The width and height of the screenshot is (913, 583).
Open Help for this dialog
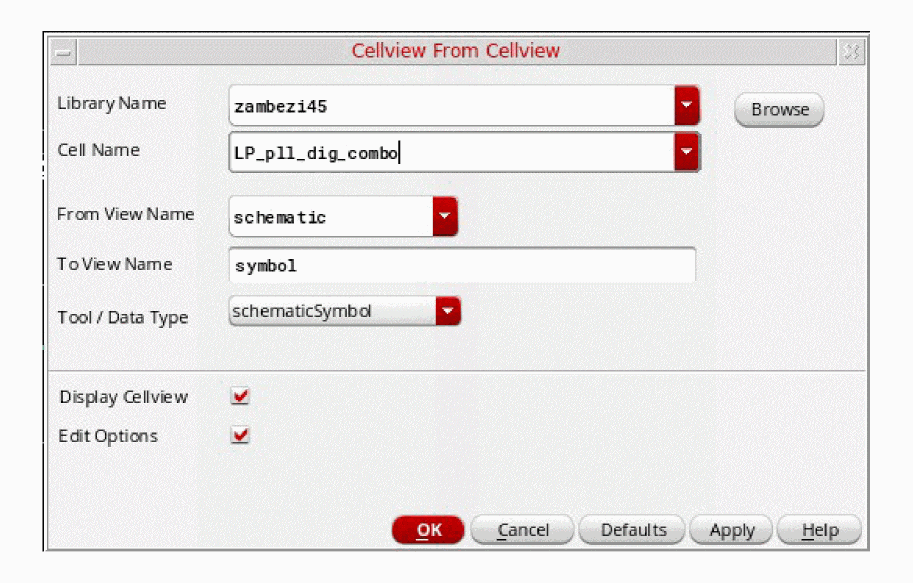[819, 530]
